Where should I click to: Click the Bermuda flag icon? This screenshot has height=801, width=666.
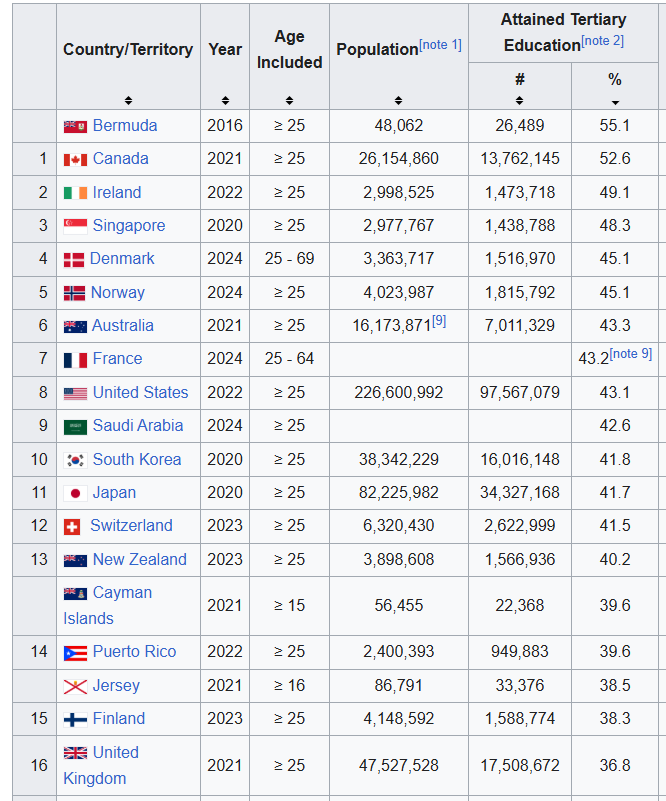pyautogui.click(x=75, y=126)
